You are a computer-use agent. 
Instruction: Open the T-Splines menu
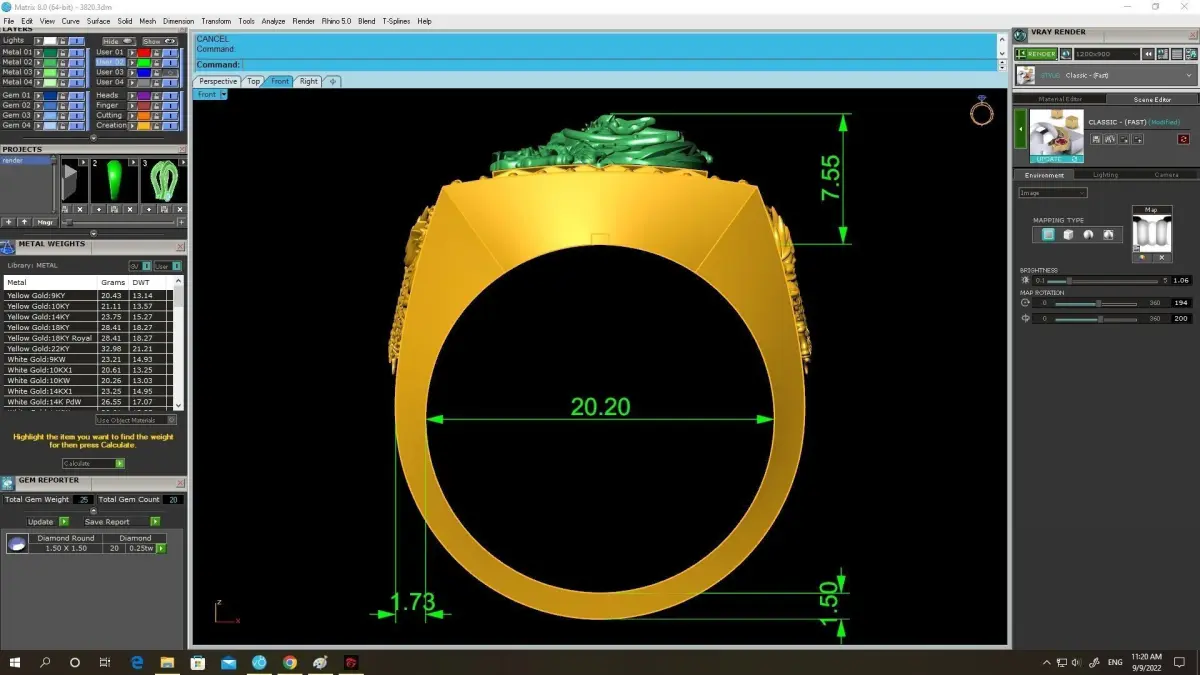[x=396, y=21]
